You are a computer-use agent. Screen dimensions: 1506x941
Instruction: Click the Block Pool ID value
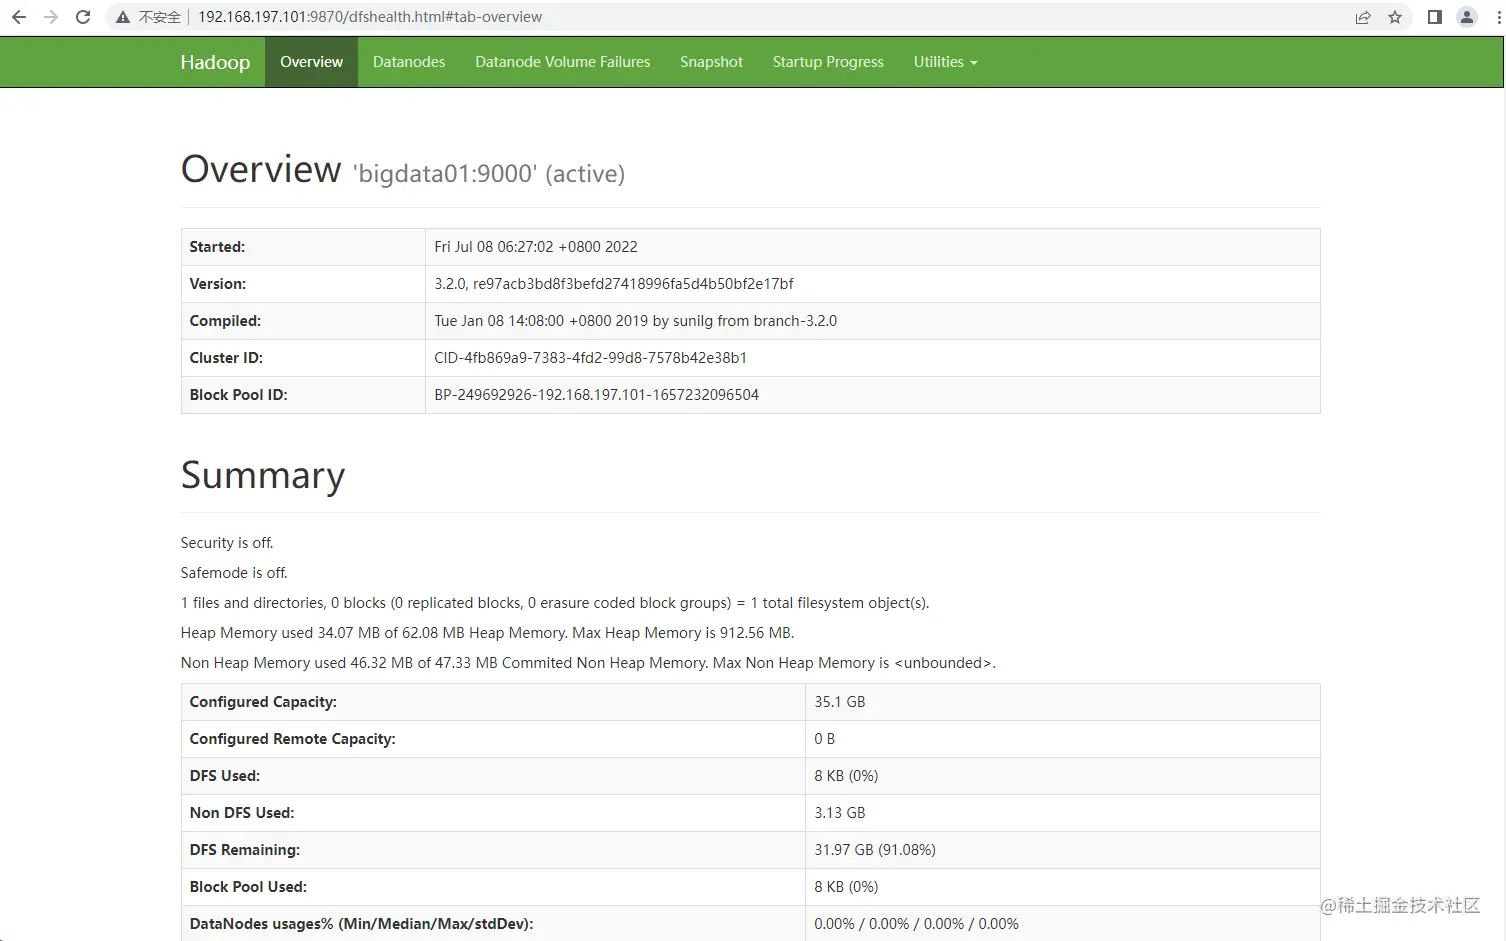[x=596, y=395]
